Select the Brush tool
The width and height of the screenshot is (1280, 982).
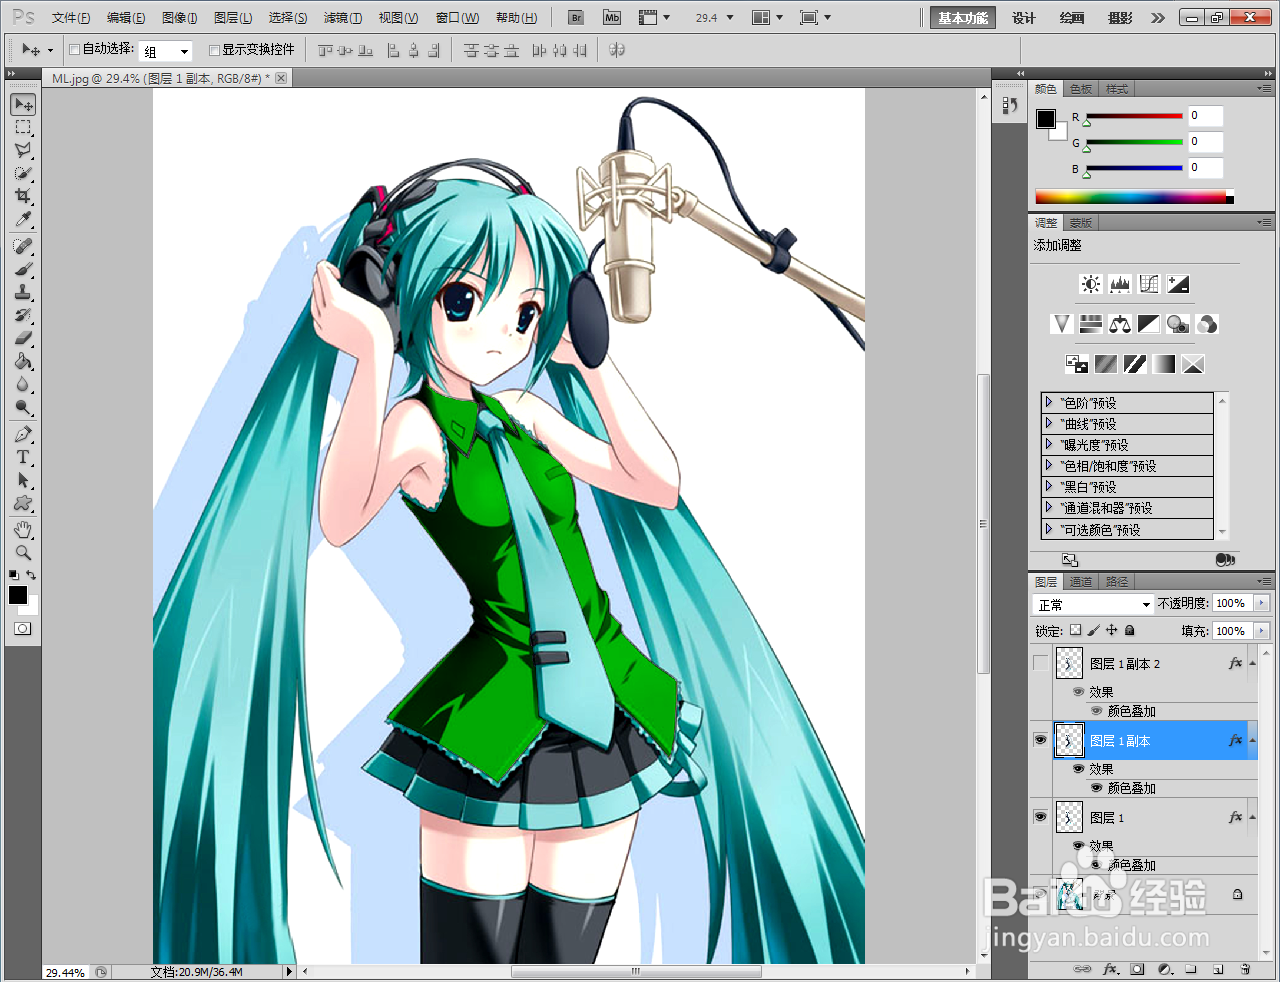[23, 269]
